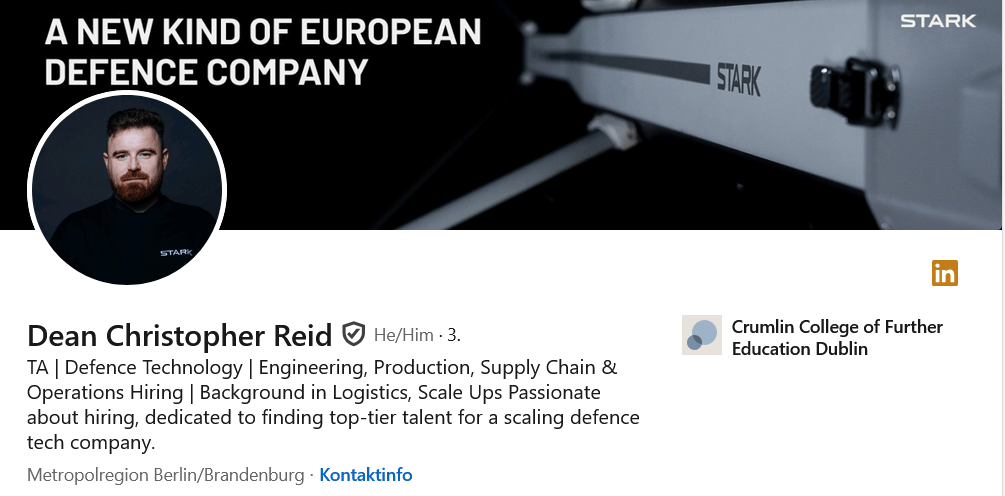Click the STARK logo in banner corner
The image size is (1005, 496).
pyautogui.click(x=937, y=21)
